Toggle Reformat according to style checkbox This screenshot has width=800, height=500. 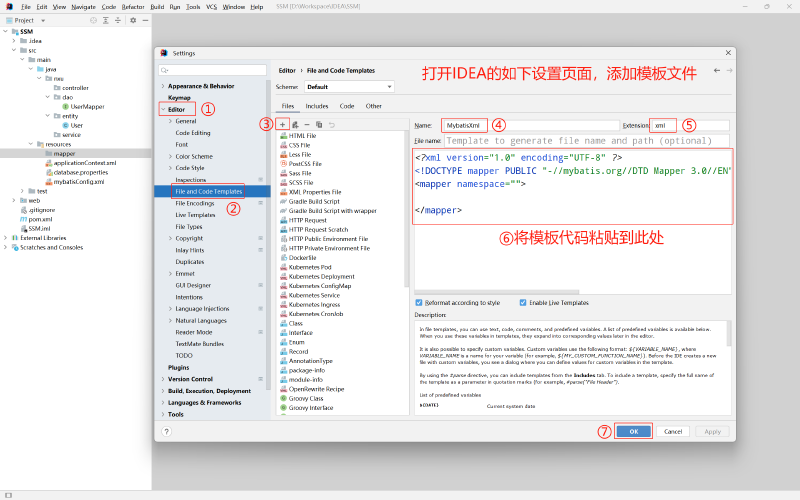(419, 303)
